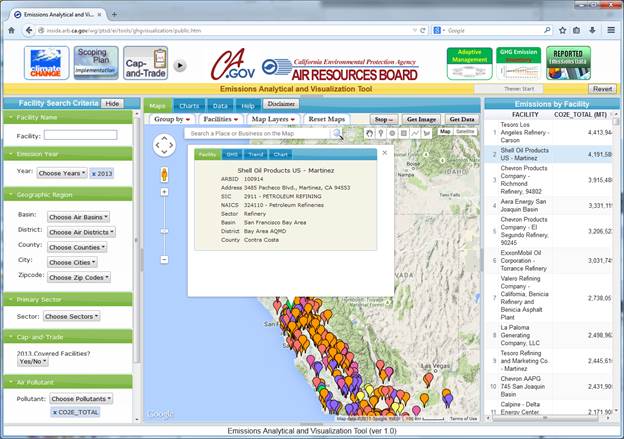Image resolution: width=624 pixels, height=439 pixels.
Task: Click the Hide search criteria button
Action: coord(113,103)
